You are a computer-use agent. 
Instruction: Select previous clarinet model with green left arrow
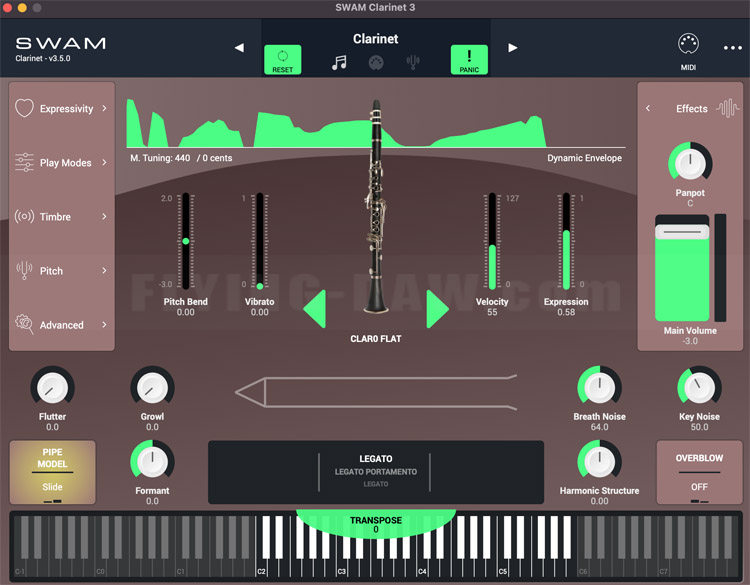click(x=315, y=309)
